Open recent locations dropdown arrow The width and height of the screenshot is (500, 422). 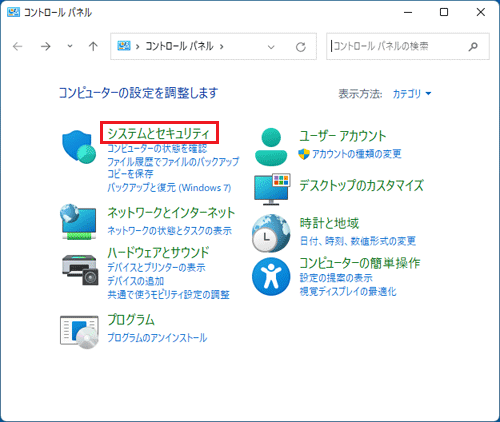pyautogui.click(x=70, y=46)
